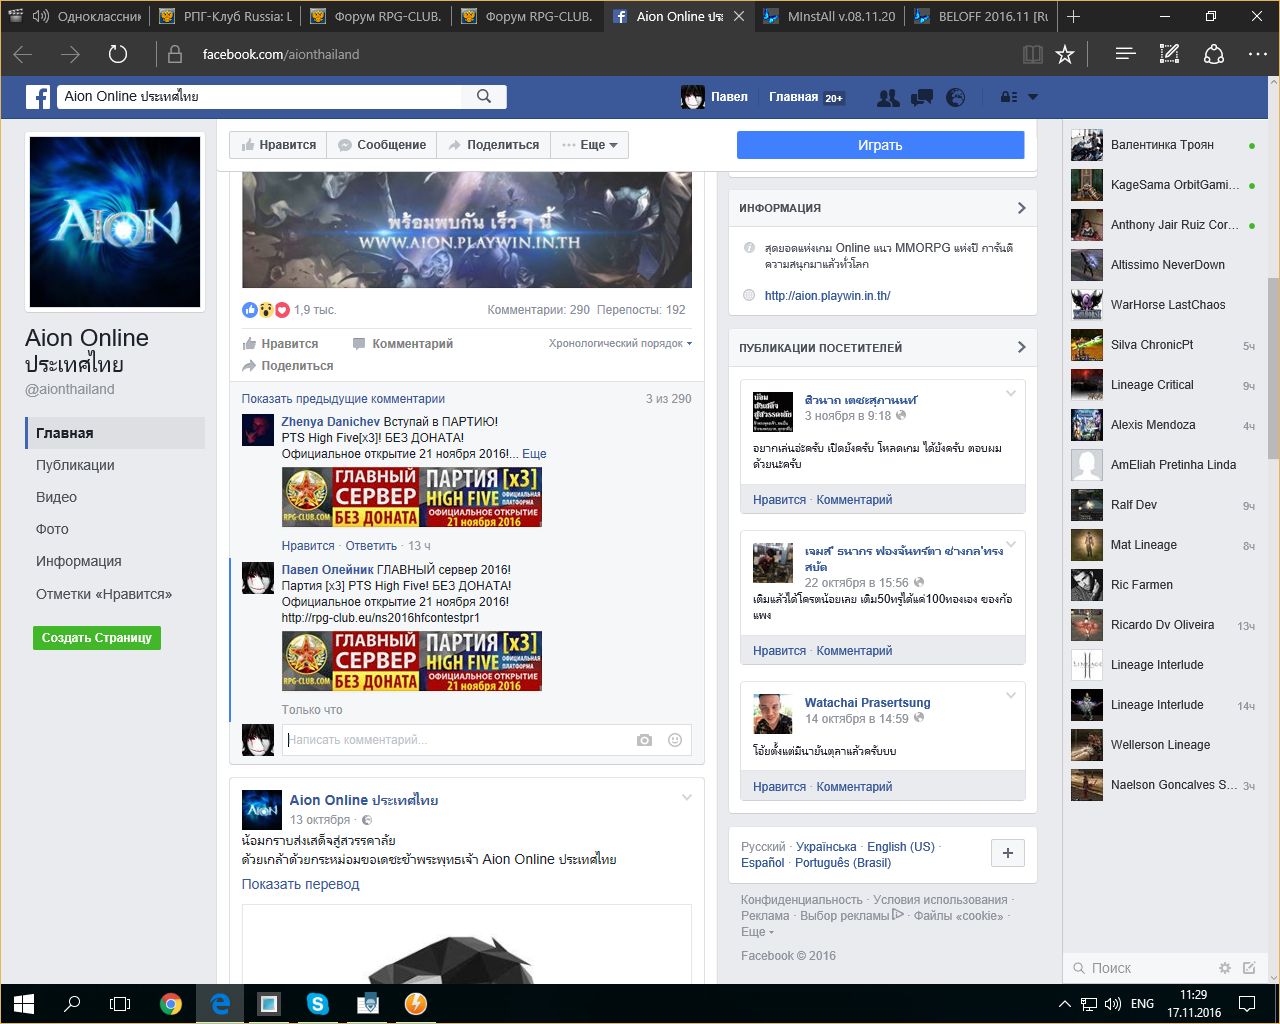The image size is (1280, 1024).
Task: Open emoji picker in comment box
Action: point(675,740)
